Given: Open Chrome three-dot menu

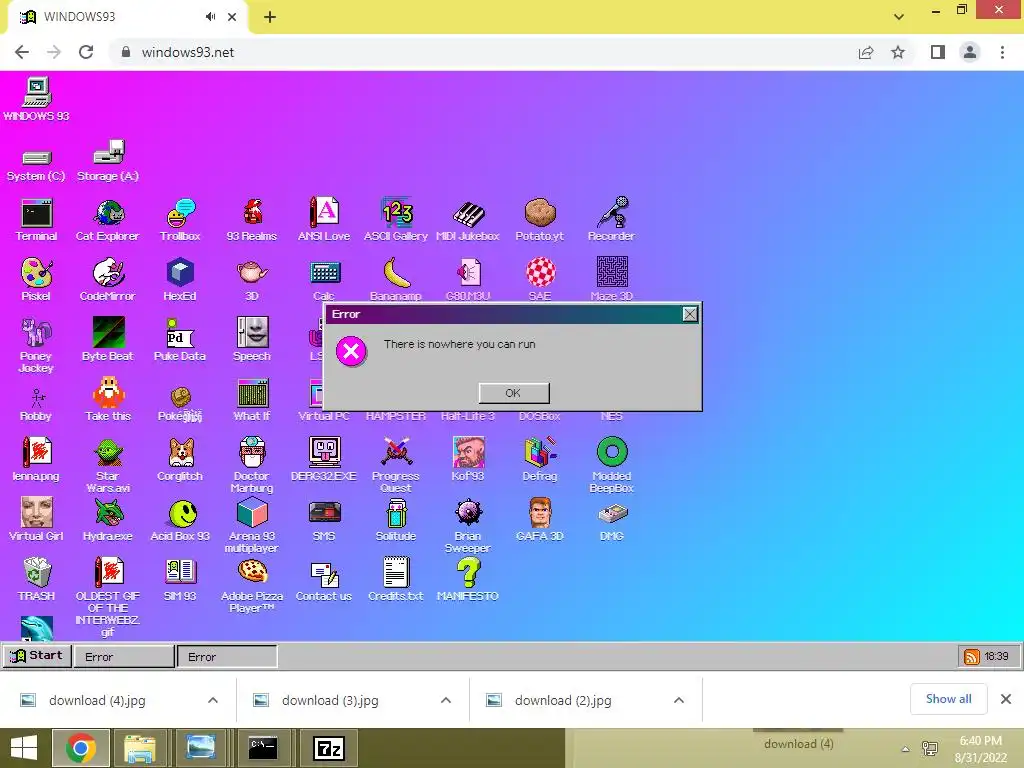Looking at the screenshot, I should point(1002,52).
